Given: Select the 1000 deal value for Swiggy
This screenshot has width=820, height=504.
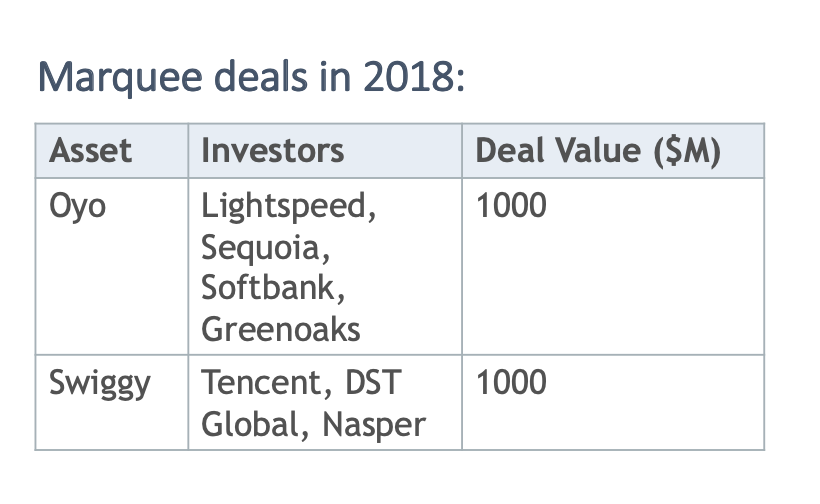Looking at the screenshot, I should coord(512,383).
